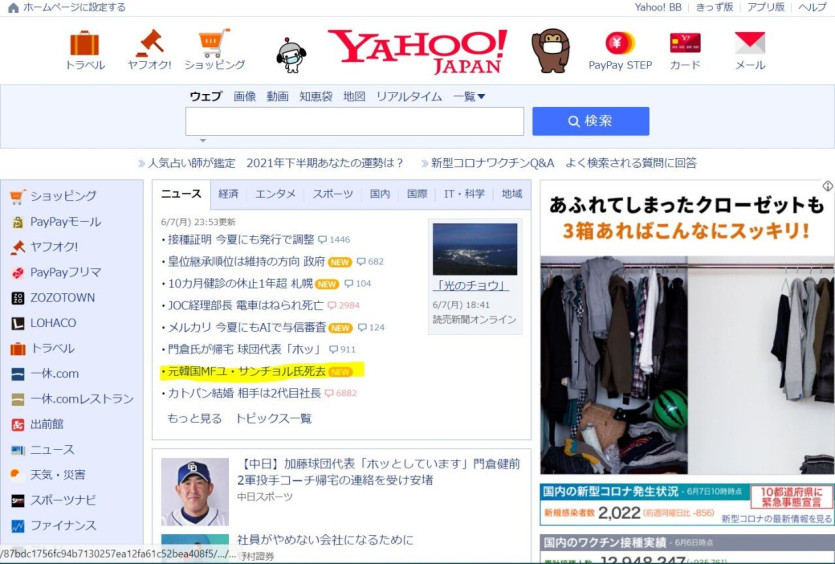835x564 pixels.
Task: Select the 知恵袋 search tab
Action: point(316,96)
